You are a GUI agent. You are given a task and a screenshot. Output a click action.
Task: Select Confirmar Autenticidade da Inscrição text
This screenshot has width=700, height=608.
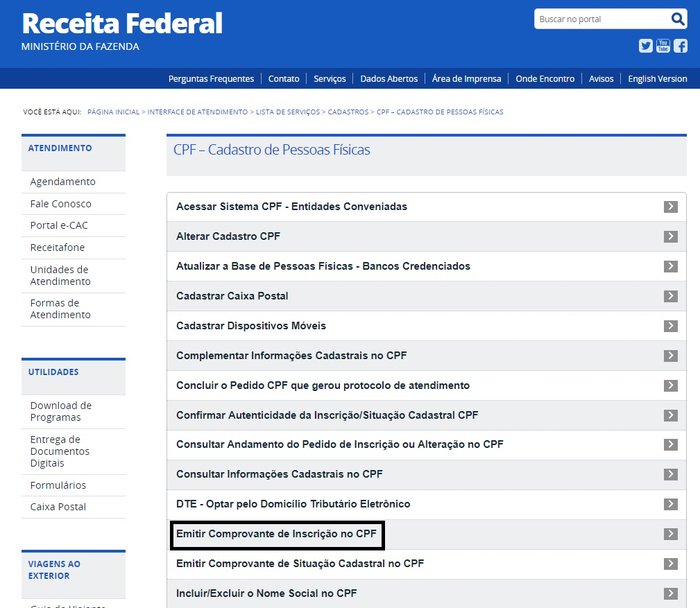tap(327, 415)
